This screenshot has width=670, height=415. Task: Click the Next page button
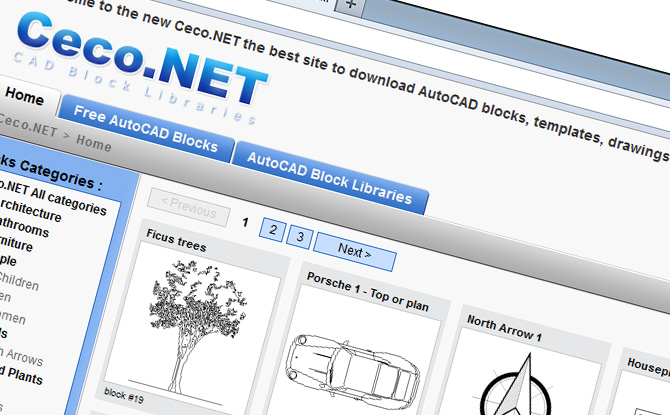(x=355, y=251)
